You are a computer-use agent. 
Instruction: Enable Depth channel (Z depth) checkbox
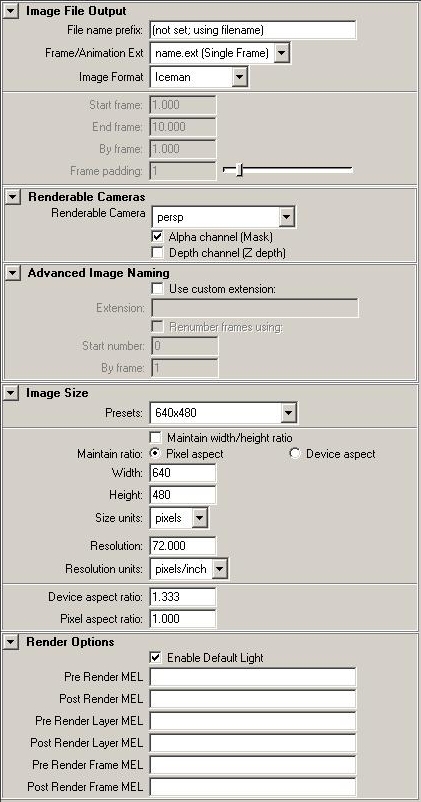[158, 253]
